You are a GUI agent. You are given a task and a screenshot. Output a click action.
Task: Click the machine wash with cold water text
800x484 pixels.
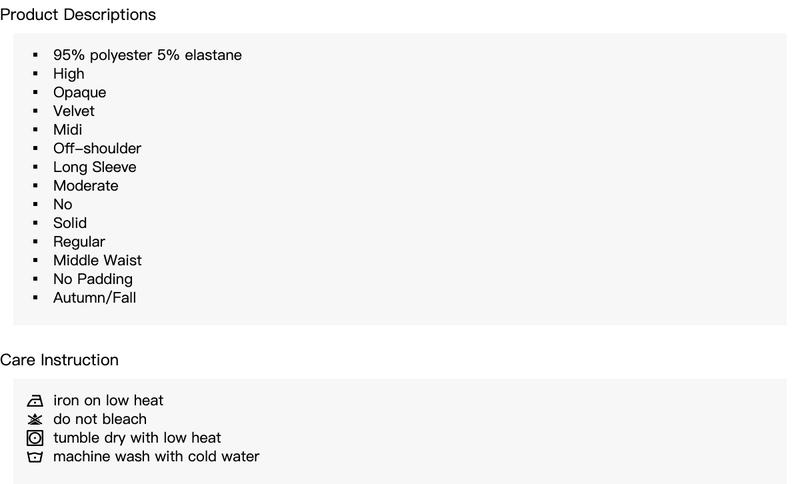click(156, 456)
